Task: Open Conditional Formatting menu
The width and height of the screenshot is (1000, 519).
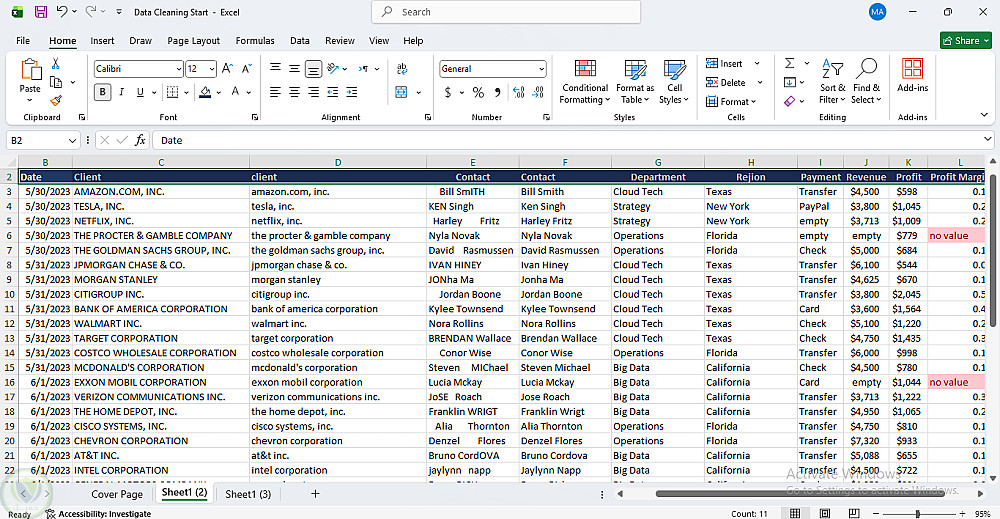Action: coord(585,82)
